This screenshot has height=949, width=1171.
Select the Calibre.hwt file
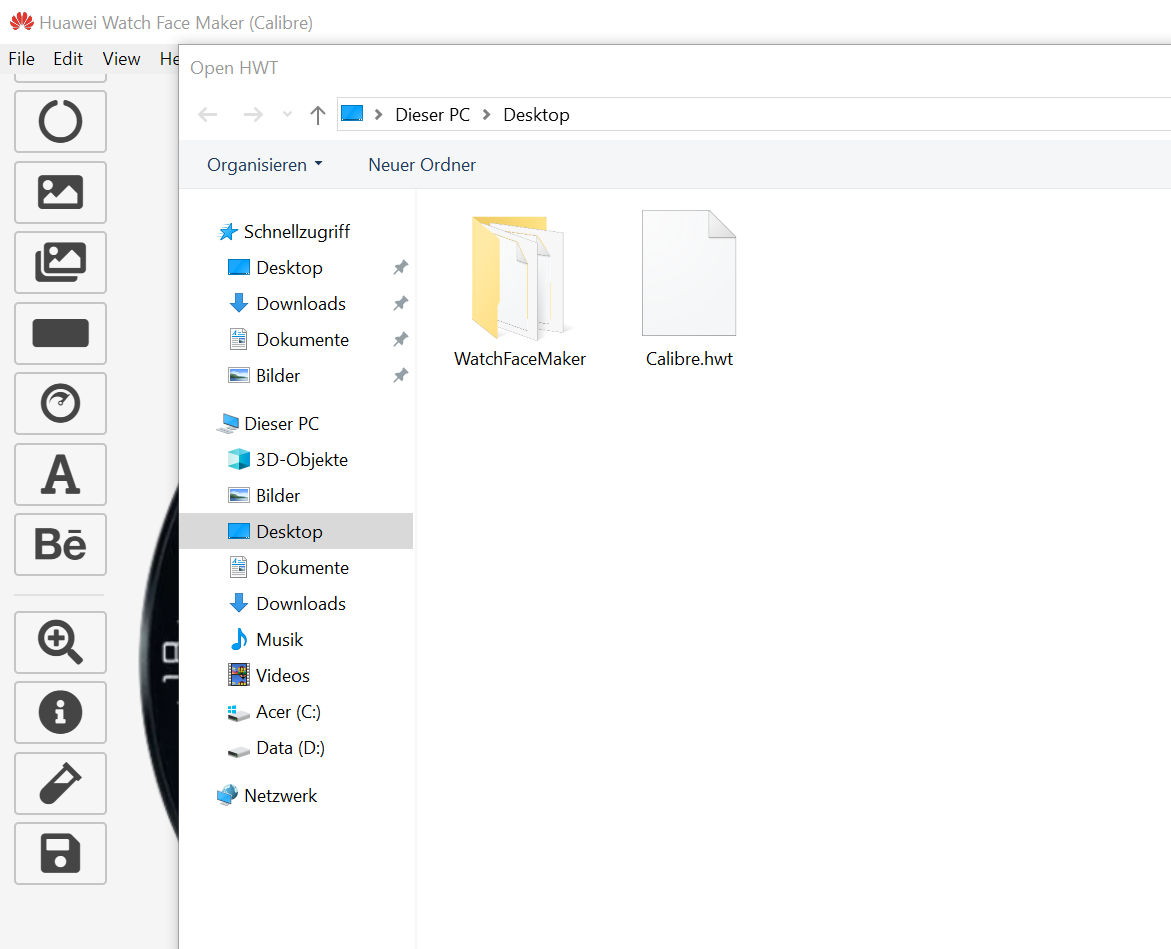point(689,290)
